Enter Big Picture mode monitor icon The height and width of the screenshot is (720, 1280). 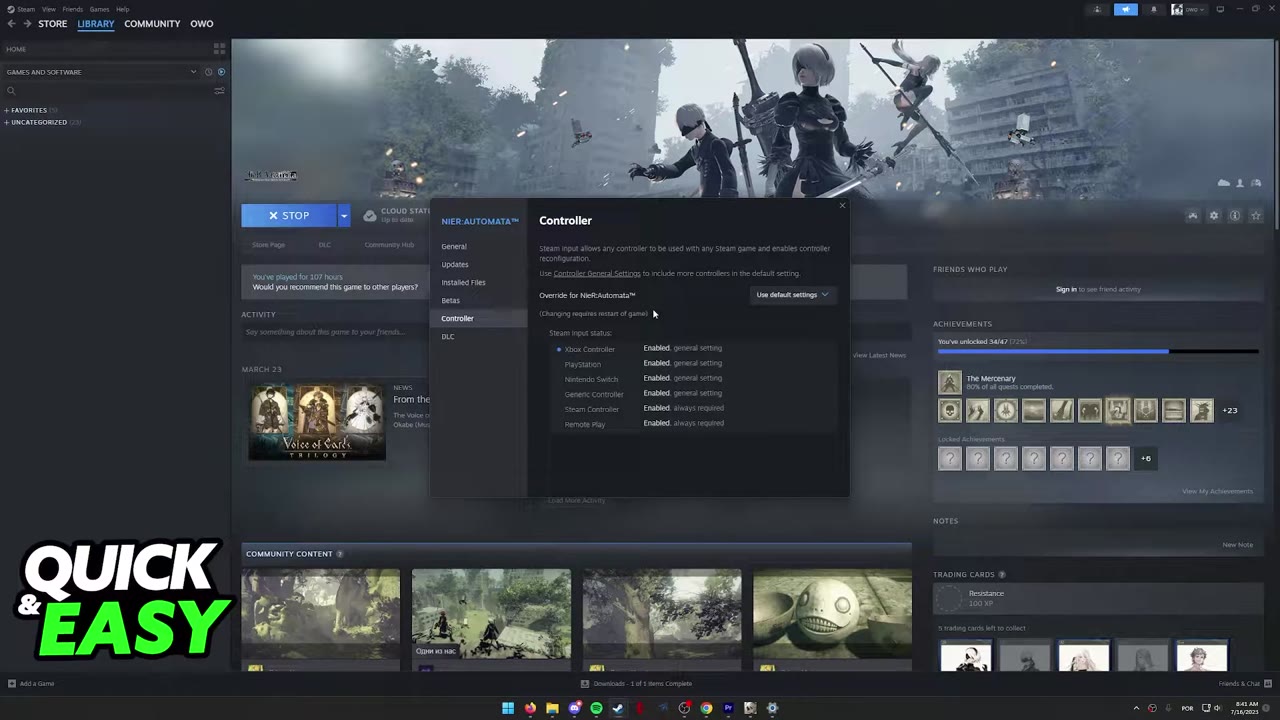[x=1220, y=9]
